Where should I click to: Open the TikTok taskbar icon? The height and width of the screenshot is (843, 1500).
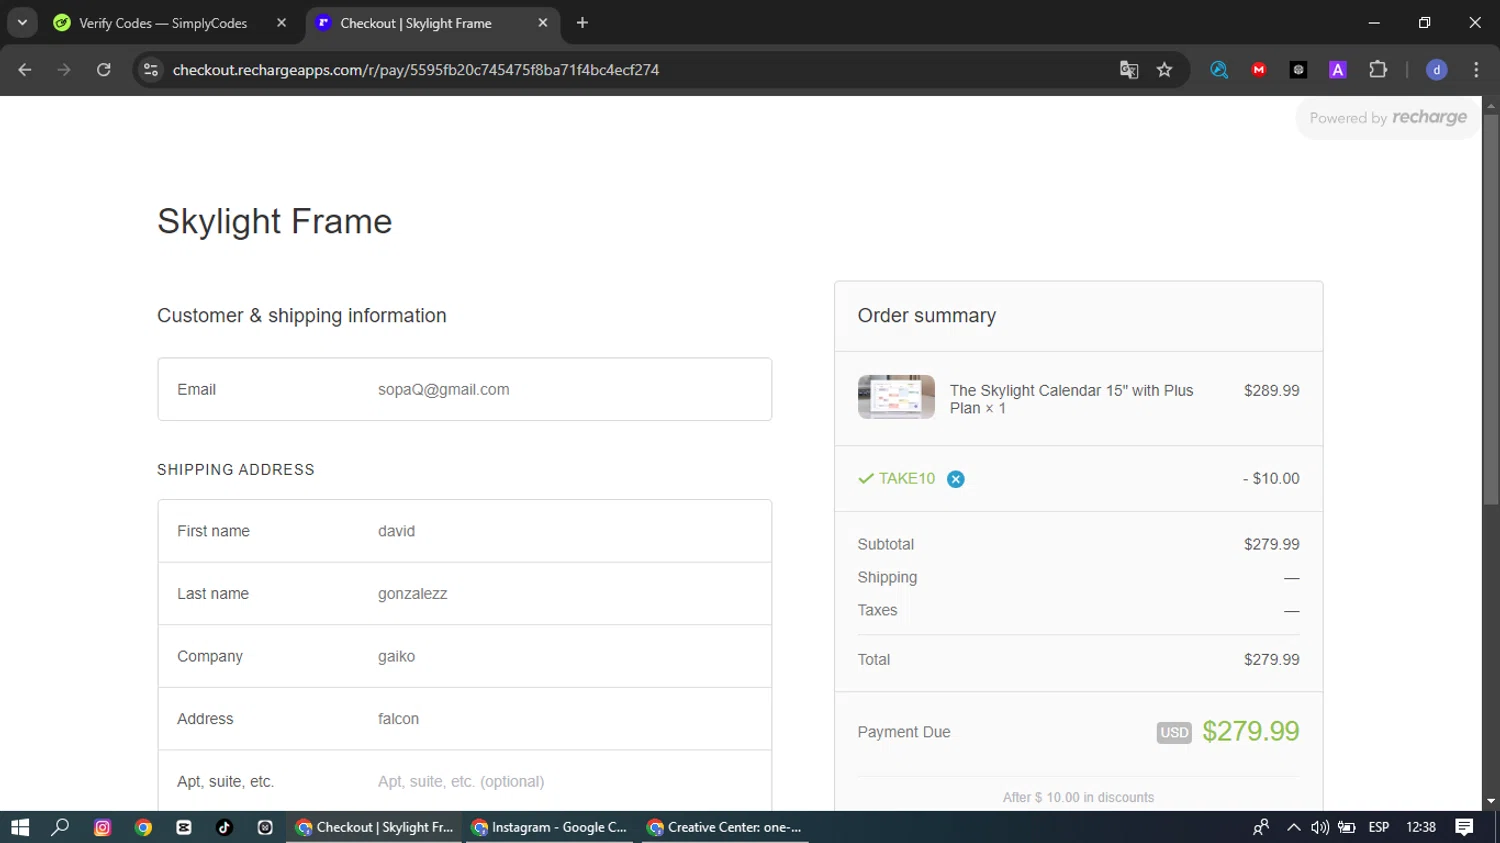tap(224, 827)
